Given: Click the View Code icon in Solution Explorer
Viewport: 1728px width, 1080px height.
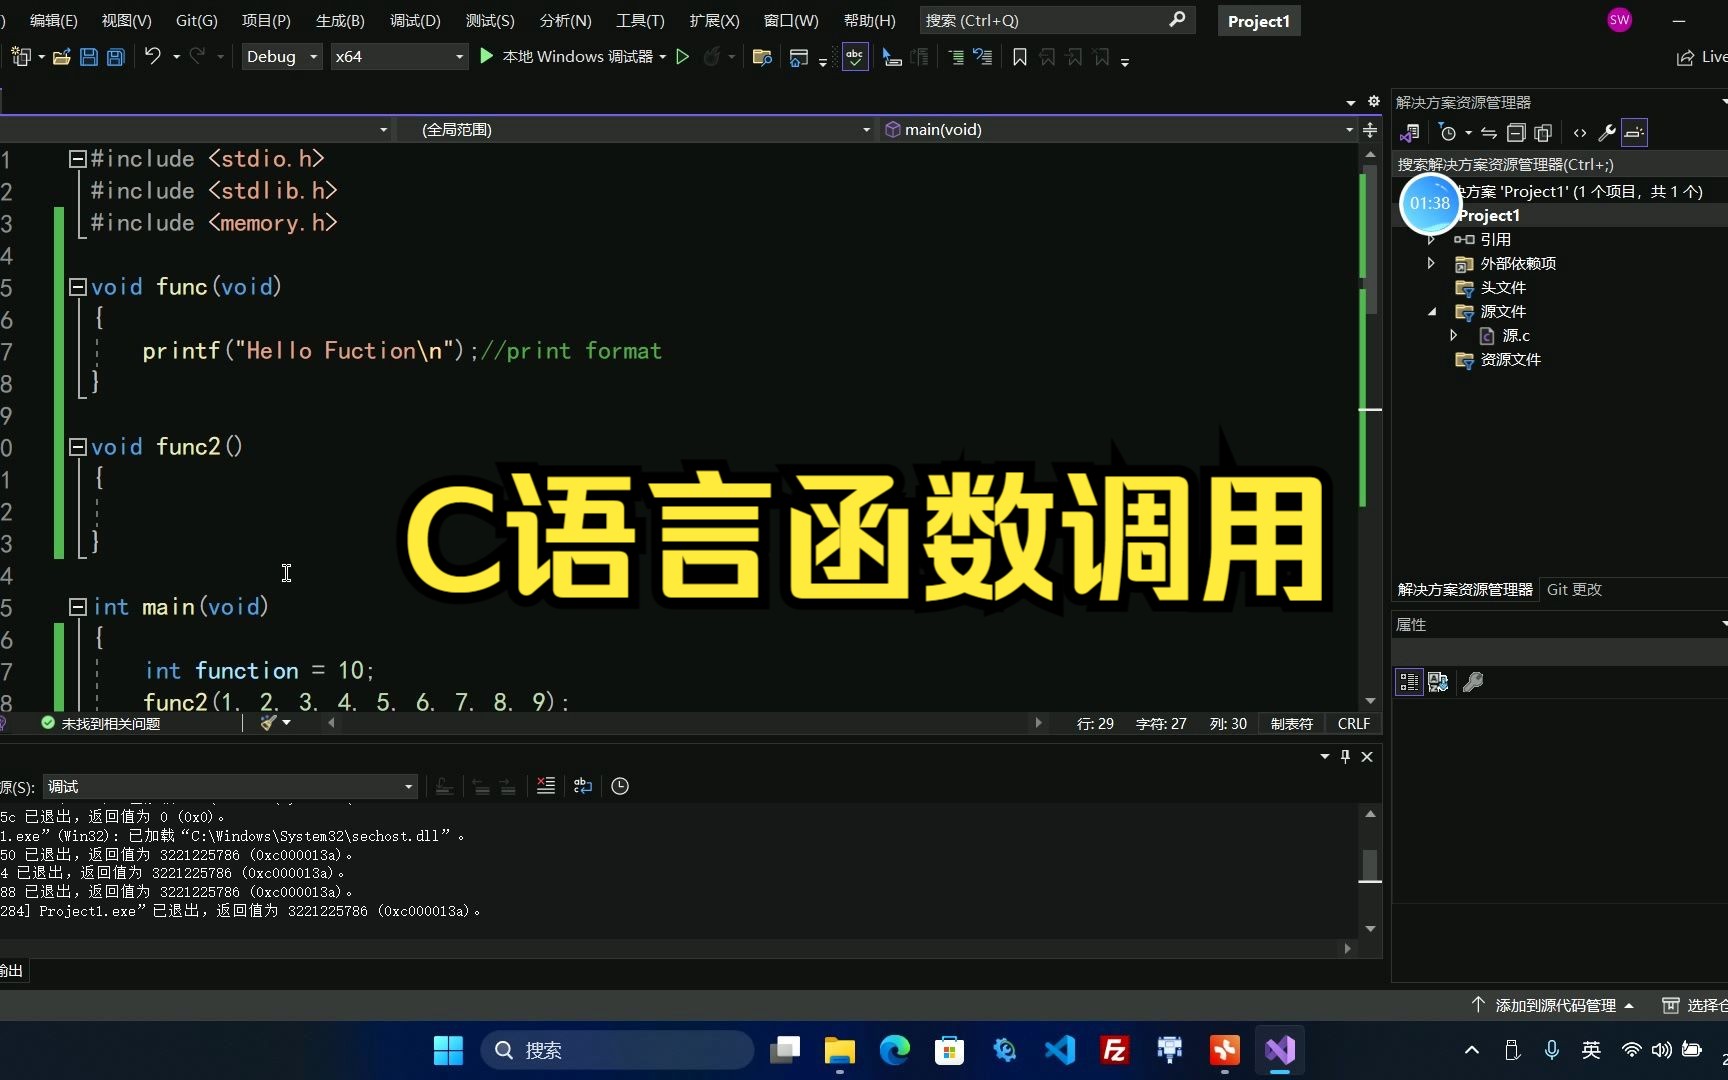Looking at the screenshot, I should tap(1580, 132).
